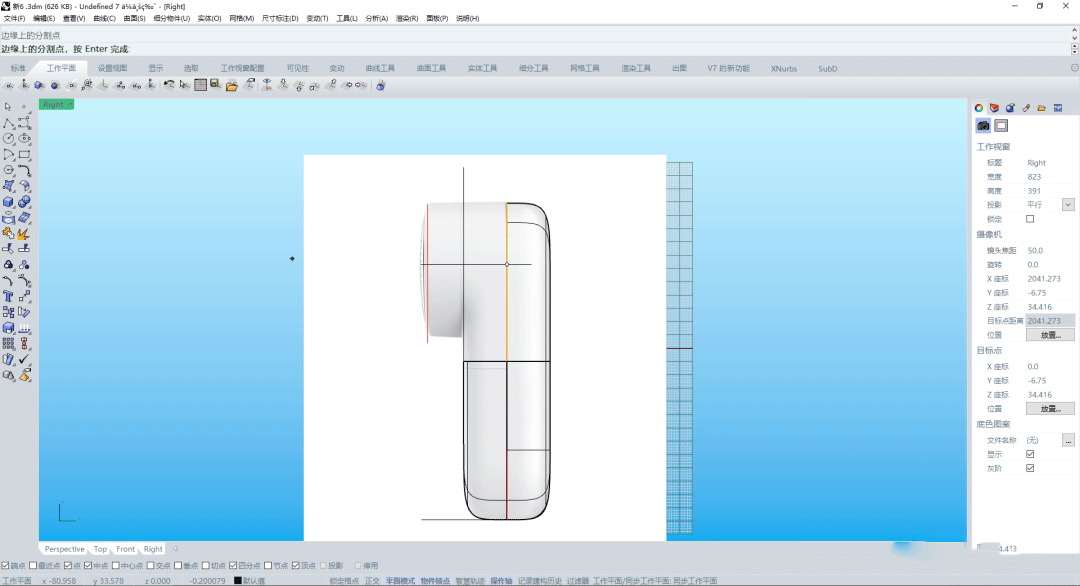Enable the 中心点 osnap checkbox
Screen dimensions: 1080x586
pyautogui.click(x=115, y=565)
